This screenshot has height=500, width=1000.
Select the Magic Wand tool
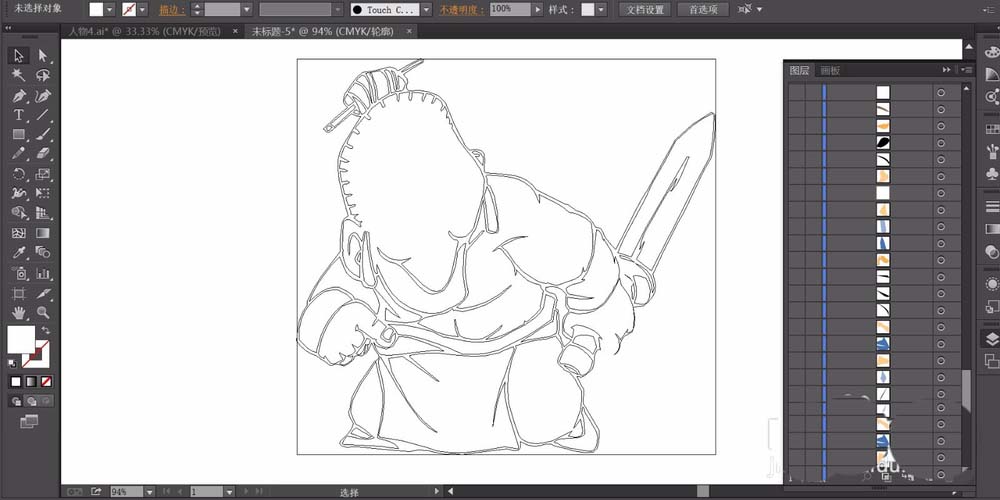pyautogui.click(x=18, y=75)
